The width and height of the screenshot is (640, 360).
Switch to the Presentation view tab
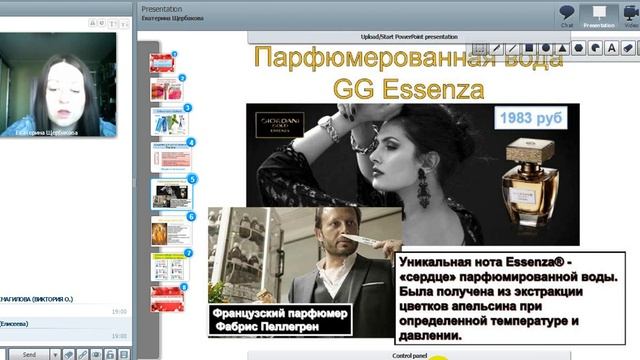599,16
